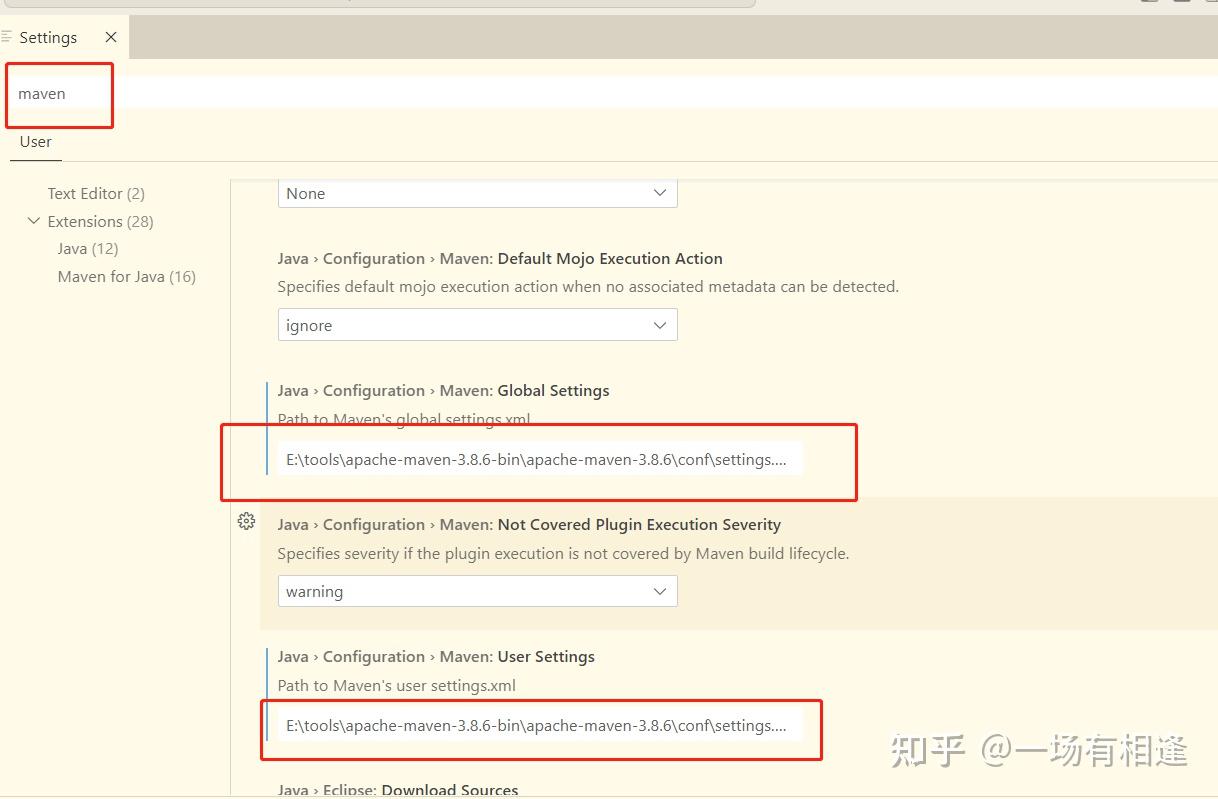Collapse the Extensions tree in the sidebar
Viewport: 1218px width, 799px height.
pyautogui.click(x=34, y=221)
